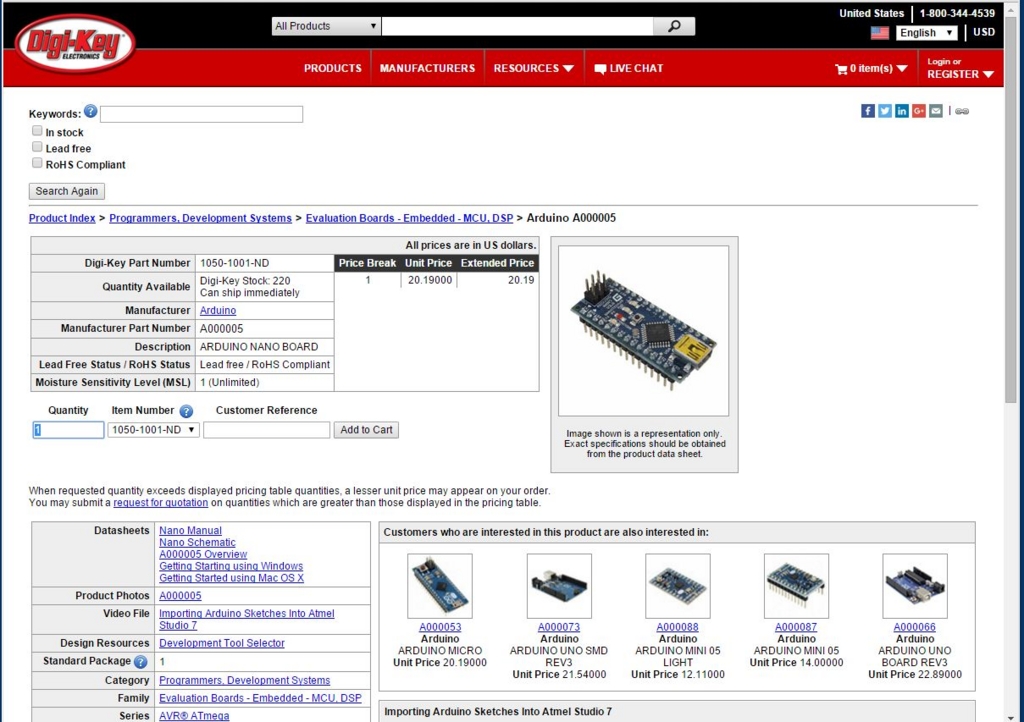The image size is (1024, 722).
Task: Click the Standard Package help icon
Action: tap(140, 662)
